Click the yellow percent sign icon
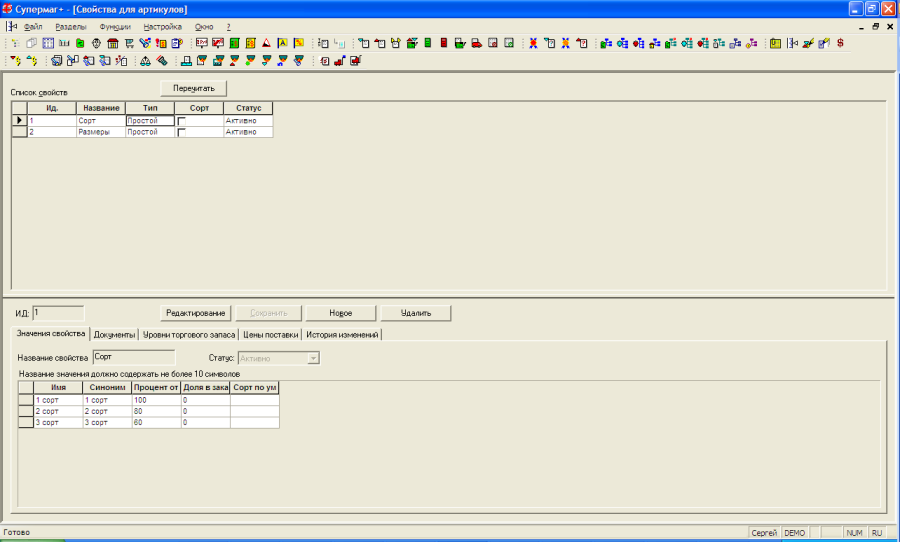The height and width of the screenshot is (542, 900). tap(298, 43)
